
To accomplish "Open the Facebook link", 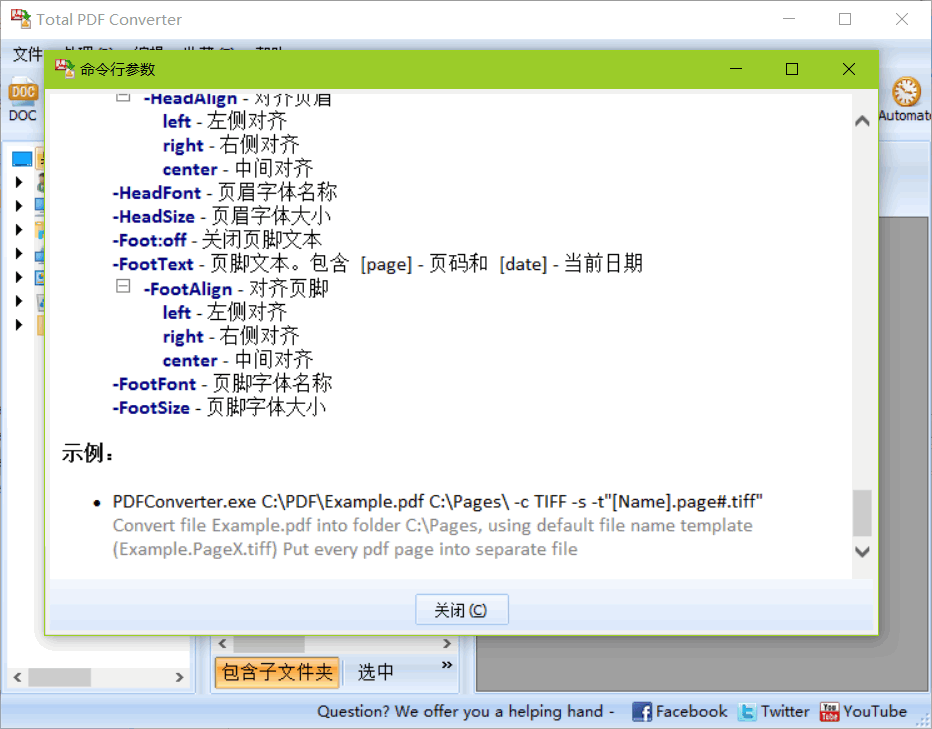I will pos(691,711).
